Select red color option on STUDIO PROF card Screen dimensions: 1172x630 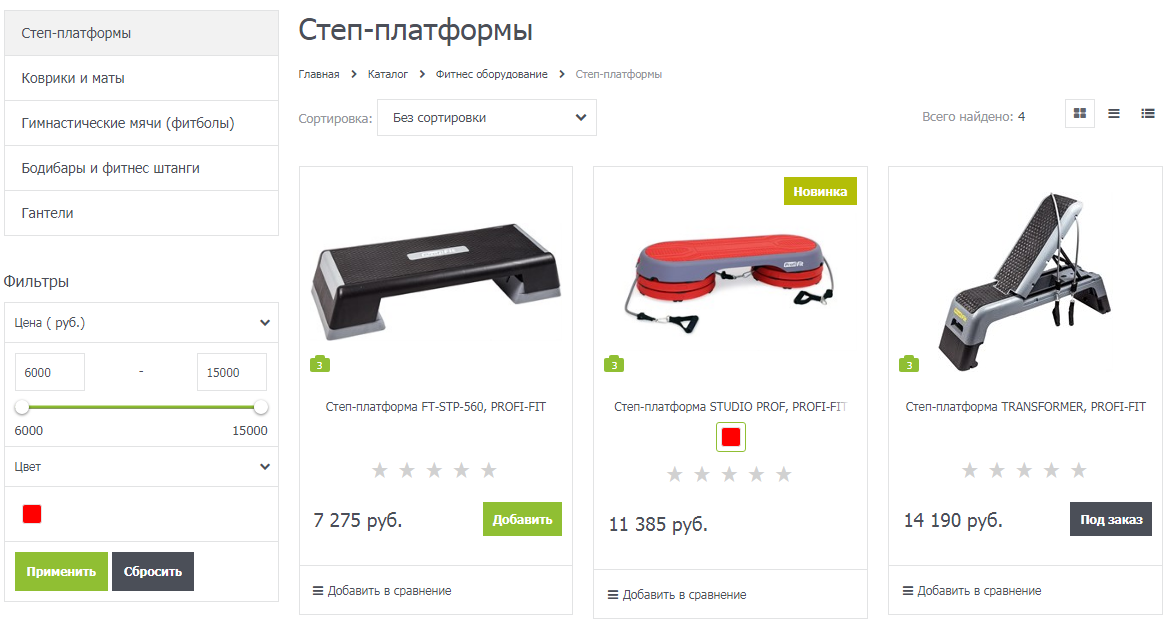pyautogui.click(x=730, y=437)
